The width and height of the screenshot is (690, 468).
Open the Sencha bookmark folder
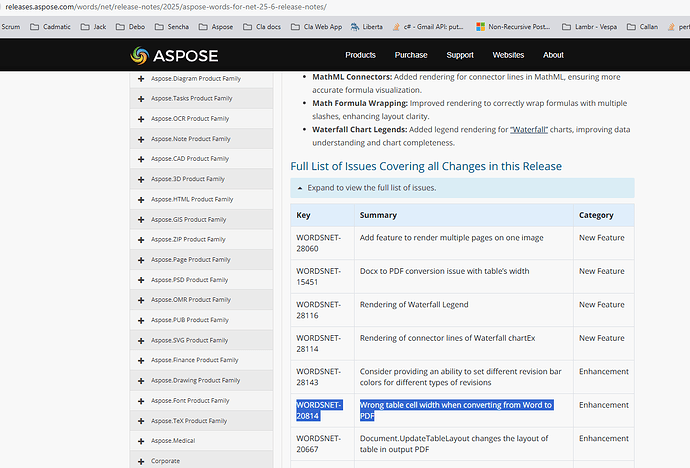[172, 27]
